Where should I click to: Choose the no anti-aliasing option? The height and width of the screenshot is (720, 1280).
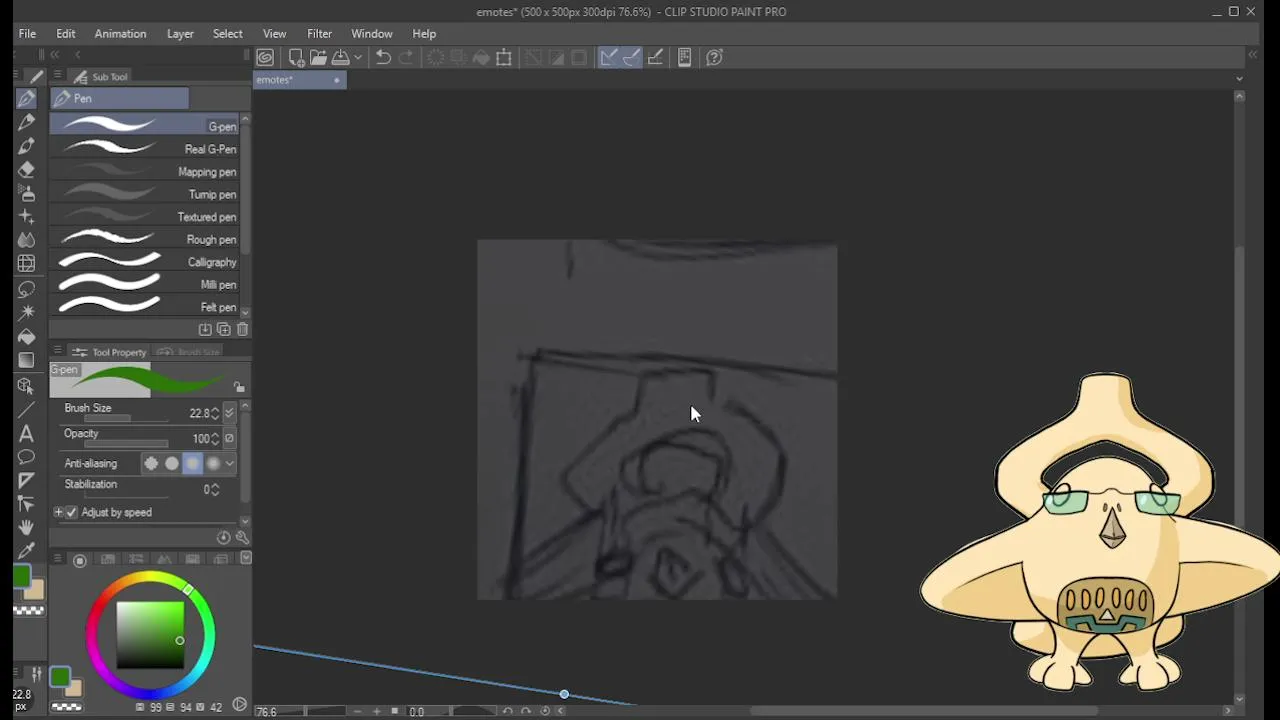pos(151,463)
